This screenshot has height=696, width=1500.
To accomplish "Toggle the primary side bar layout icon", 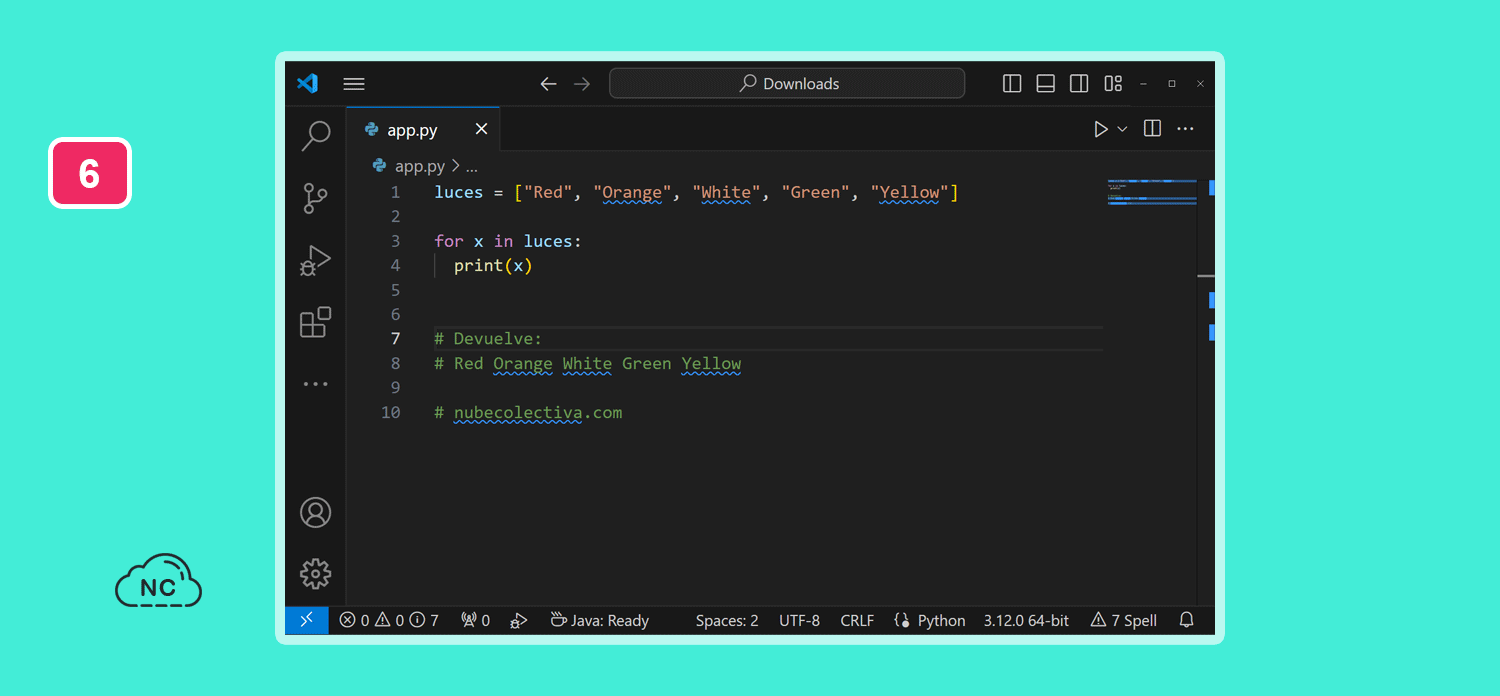I will pos(1012,84).
